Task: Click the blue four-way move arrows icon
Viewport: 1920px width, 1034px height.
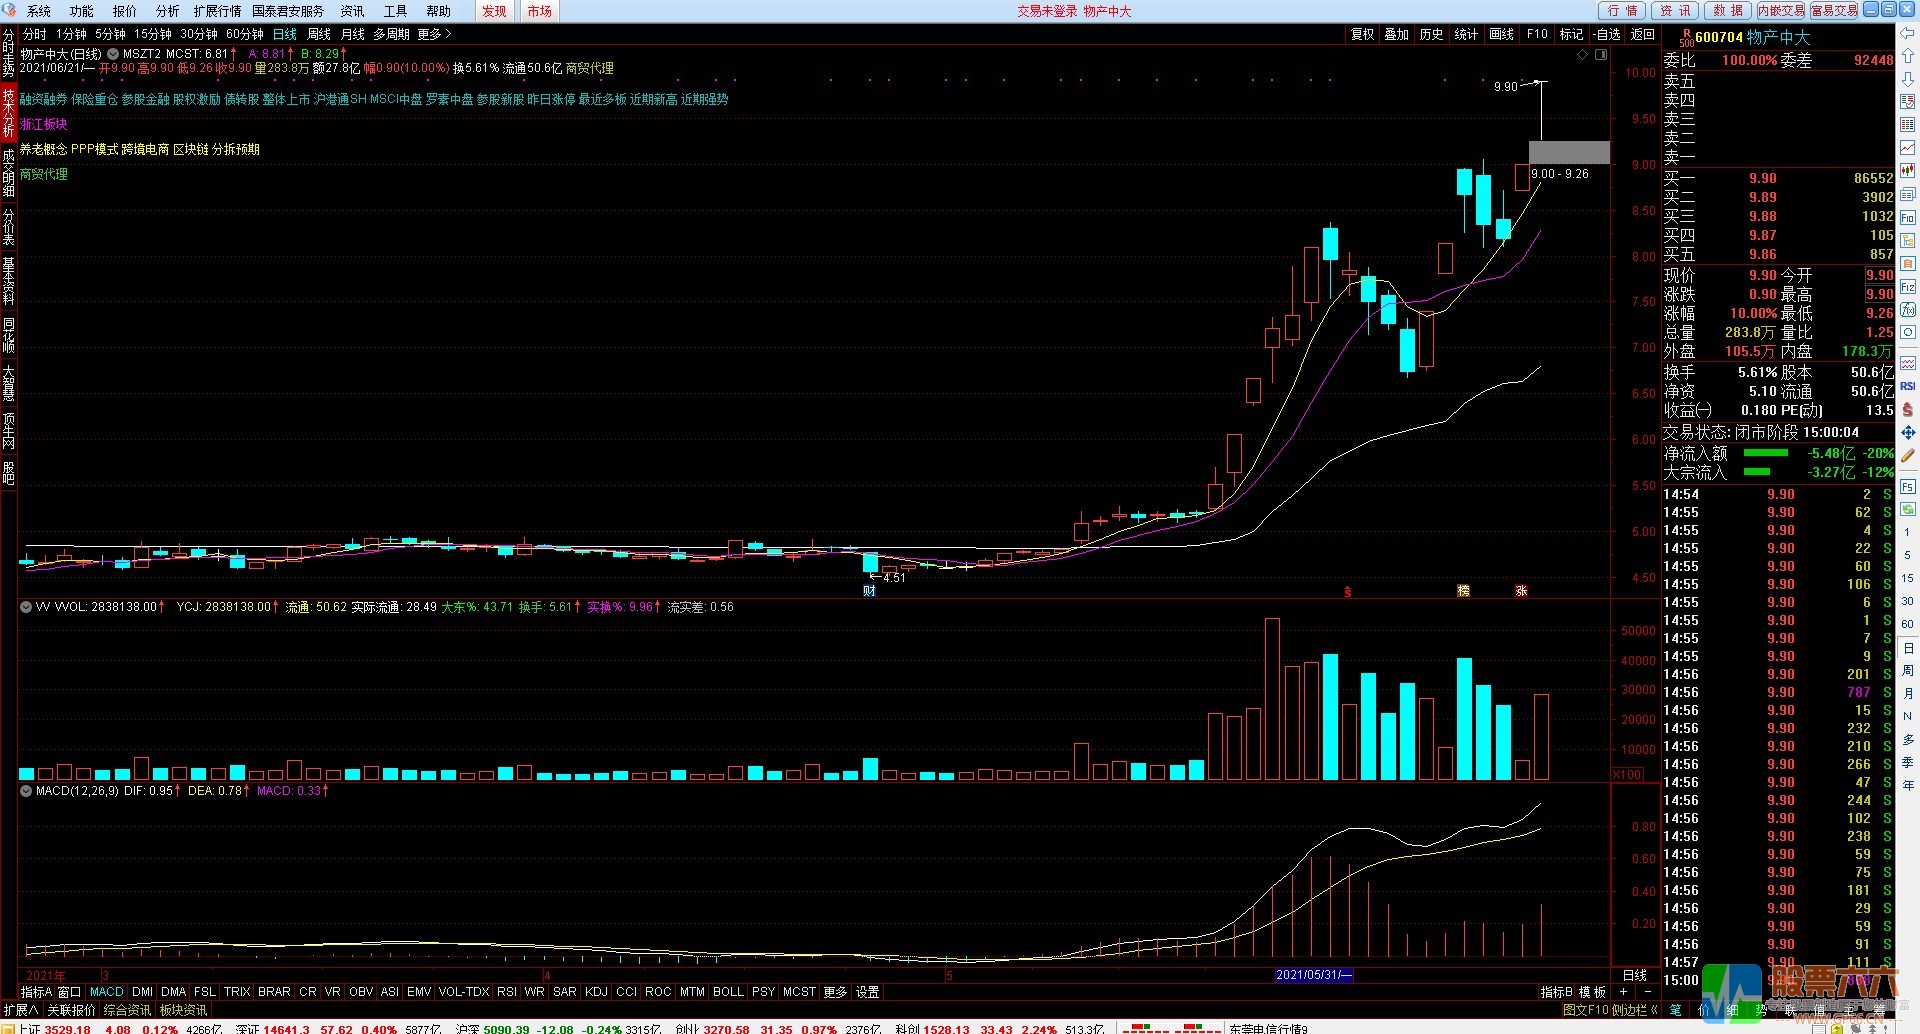Action: pyautogui.click(x=1907, y=432)
